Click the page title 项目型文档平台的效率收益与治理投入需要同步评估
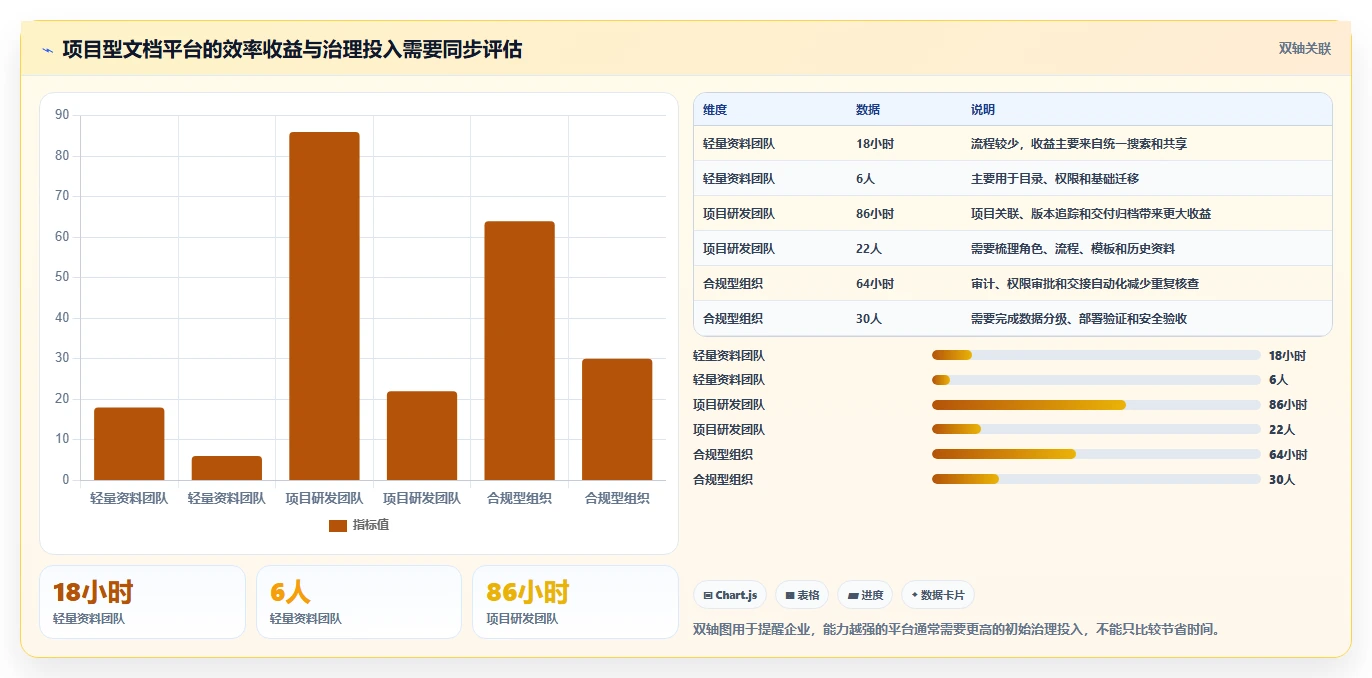The height and width of the screenshot is (678, 1372). (292, 49)
